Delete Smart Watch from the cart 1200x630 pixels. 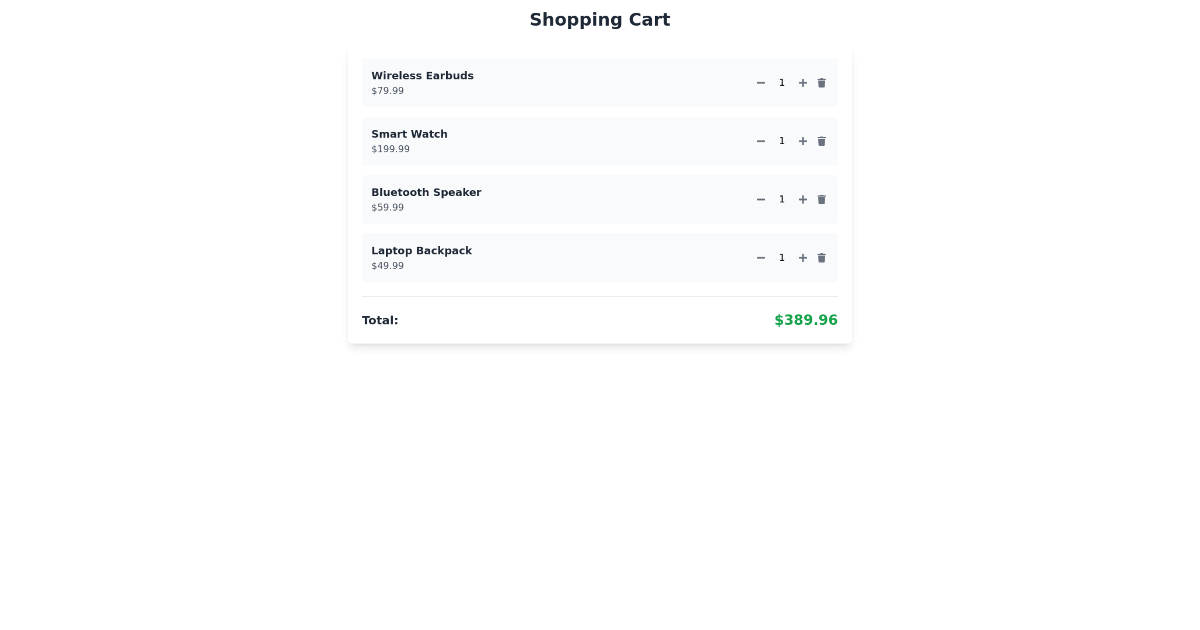pyautogui.click(x=821, y=141)
